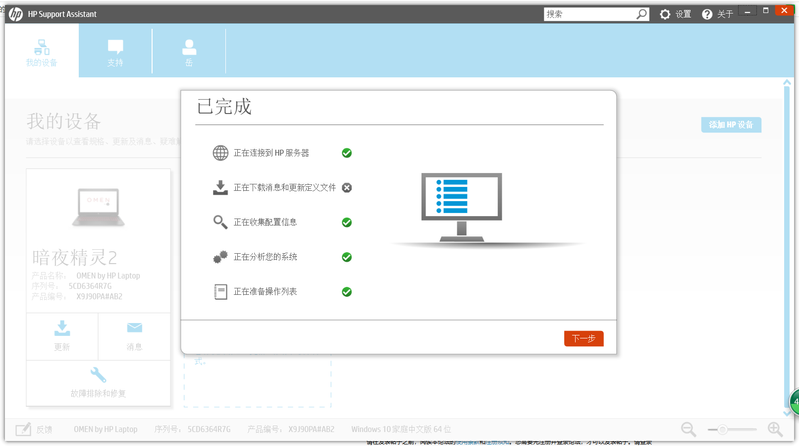Click 序列号 5CD6364R7G in the status bar
The image size is (799, 446).
click(x=193, y=429)
